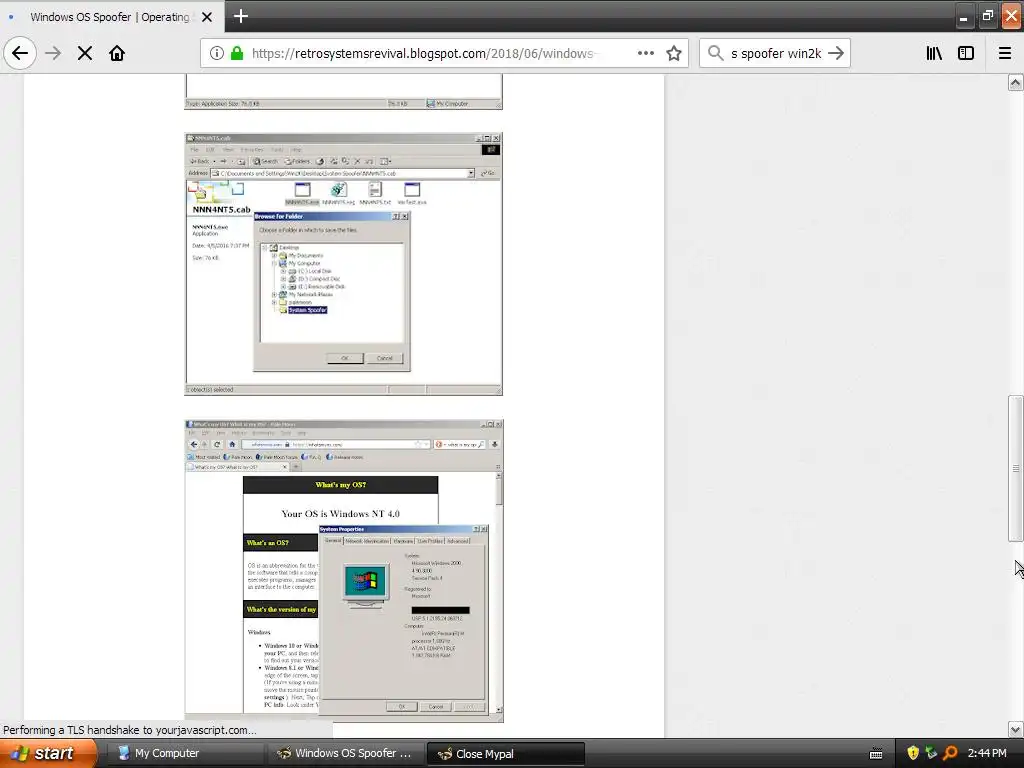Switch to Windows OS Spoofer taskbar button
Screen dimensions: 1024x768
(x=345, y=753)
